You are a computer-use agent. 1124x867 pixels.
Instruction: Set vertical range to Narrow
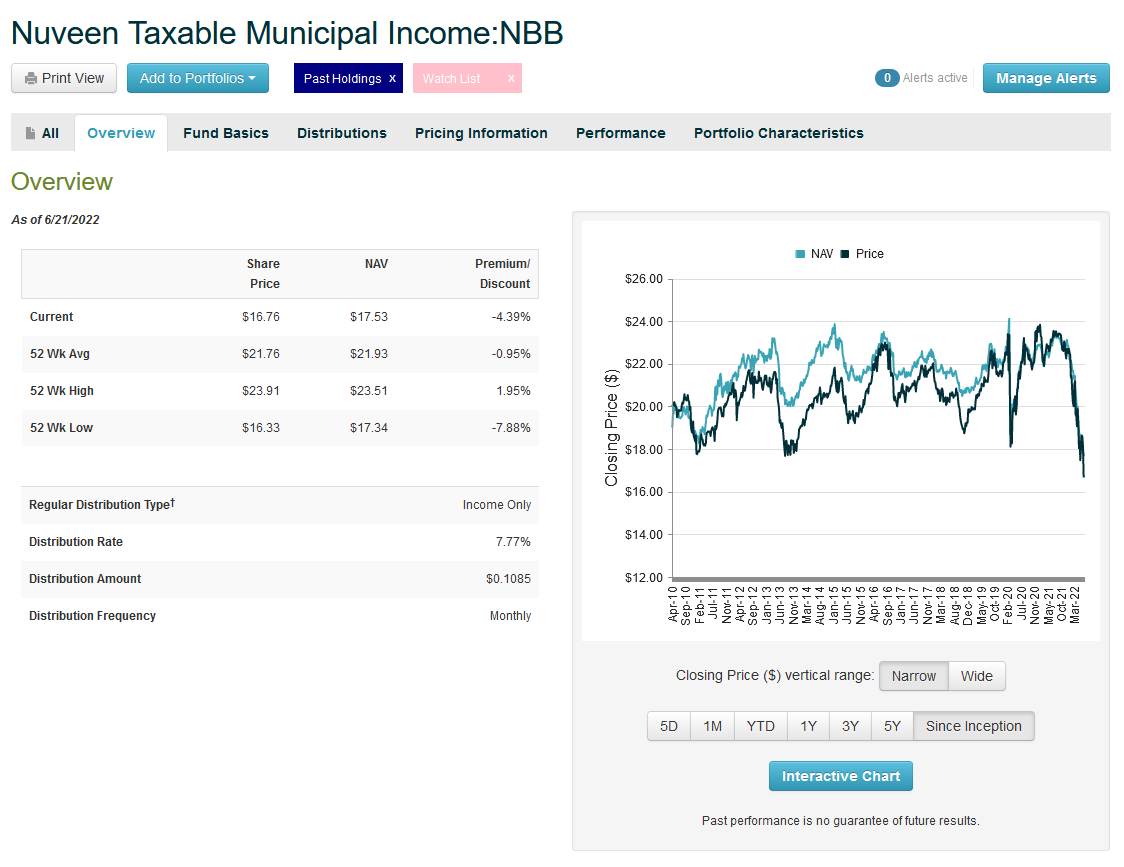pyautogui.click(x=914, y=676)
